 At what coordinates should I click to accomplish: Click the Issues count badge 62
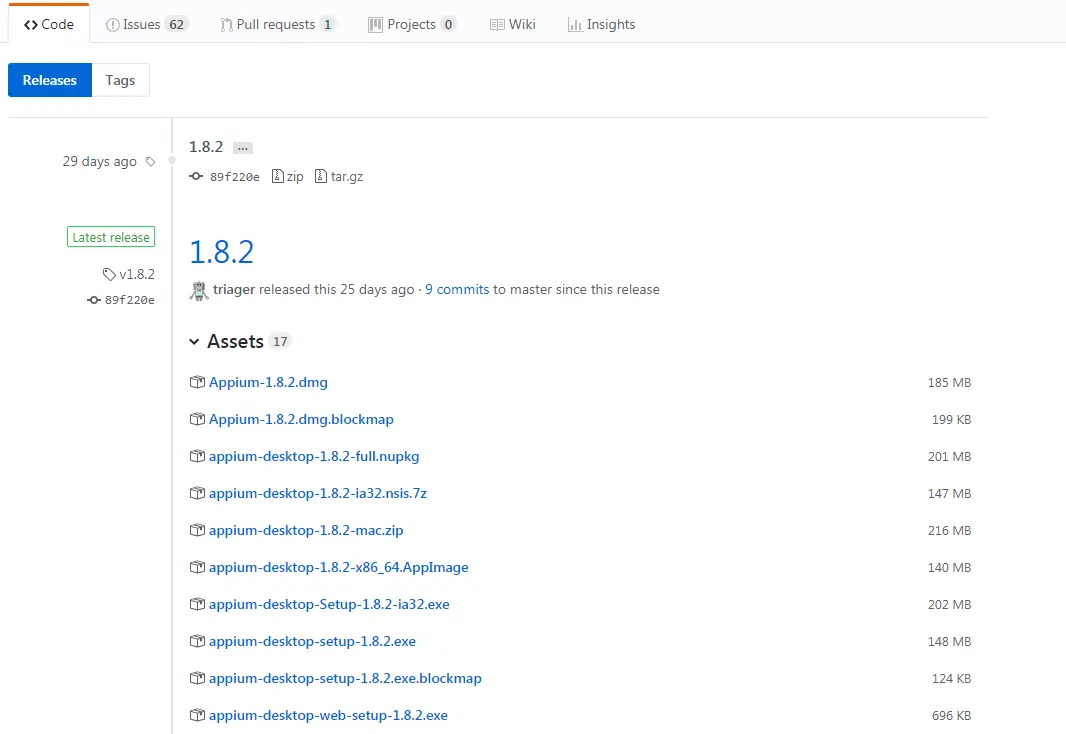pos(177,24)
